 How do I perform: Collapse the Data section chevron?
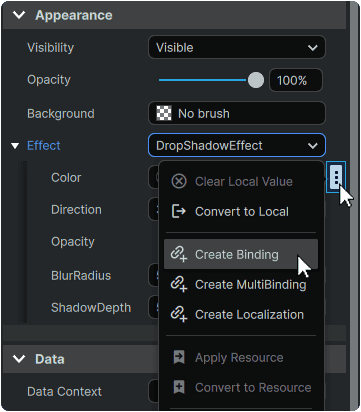tap(19, 359)
